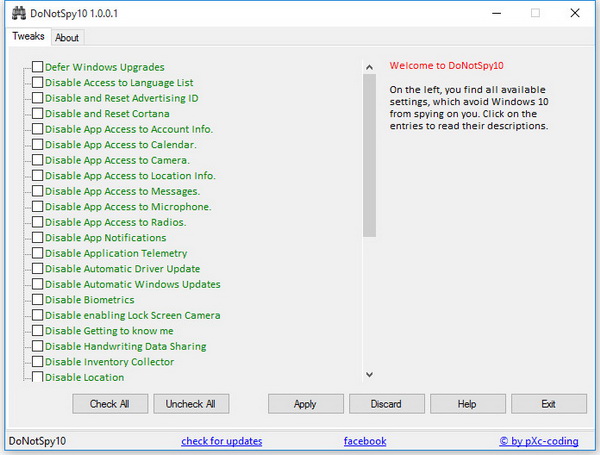Select Disable Handwriting Data Sharing checkbox
The height and width of the screenshot is (455, 600).
click(x=38, y=346)
